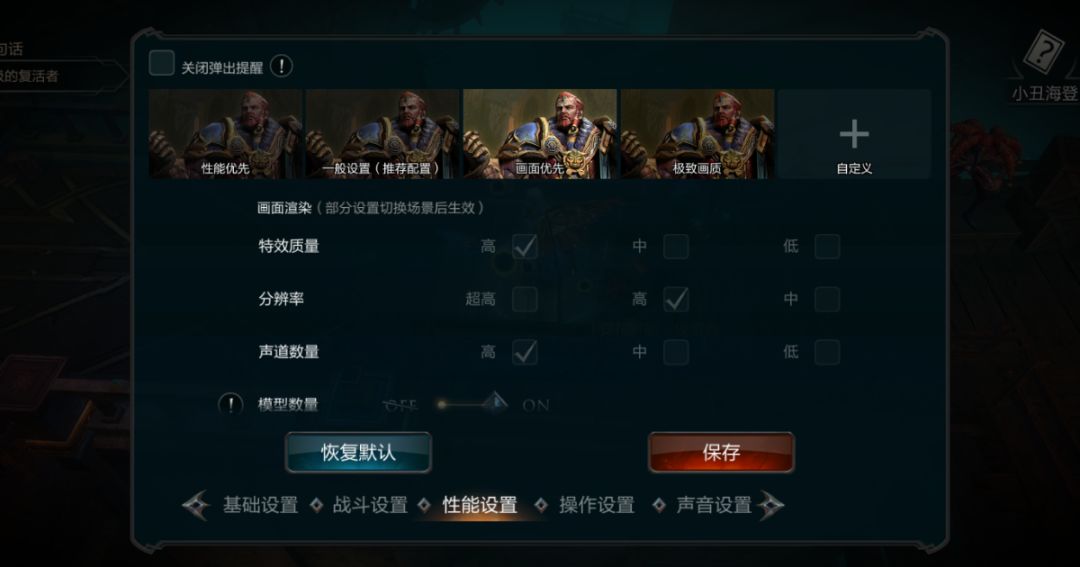Set 声道数量 to 低

coord(827,352)
